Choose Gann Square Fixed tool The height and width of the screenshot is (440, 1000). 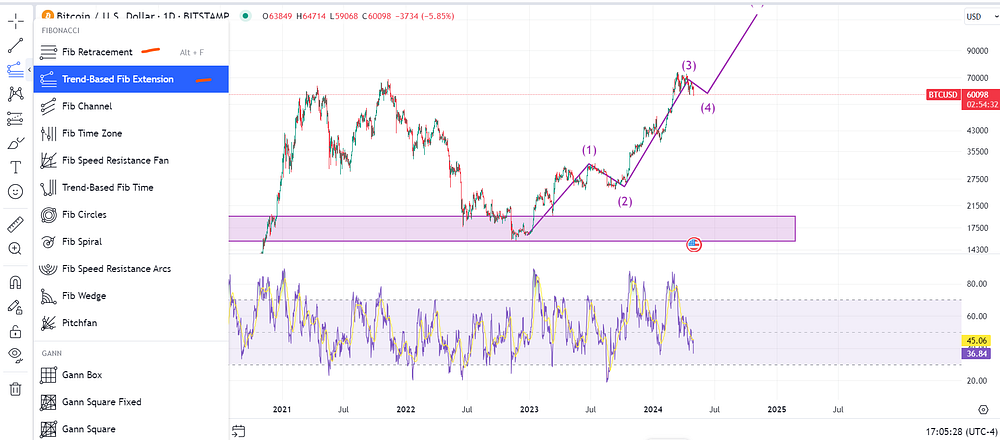tap(131, 402)
